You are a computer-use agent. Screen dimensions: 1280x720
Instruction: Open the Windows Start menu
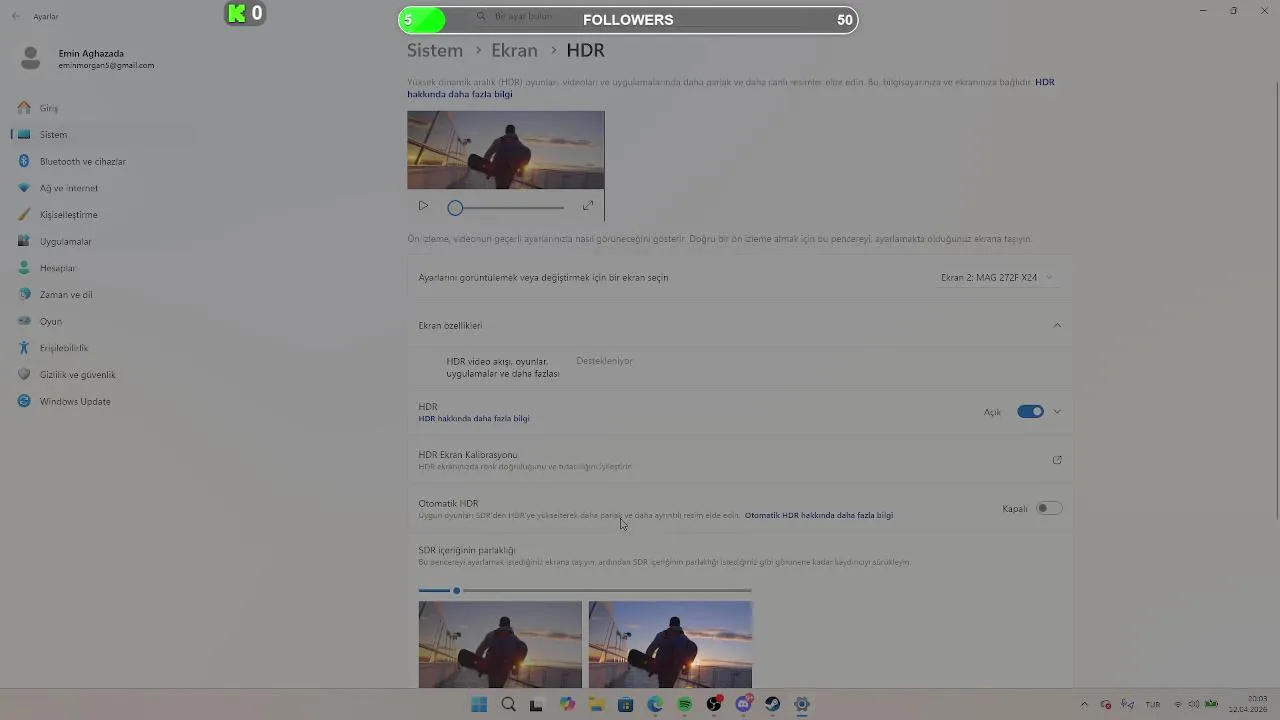click(x=479, y=705)
